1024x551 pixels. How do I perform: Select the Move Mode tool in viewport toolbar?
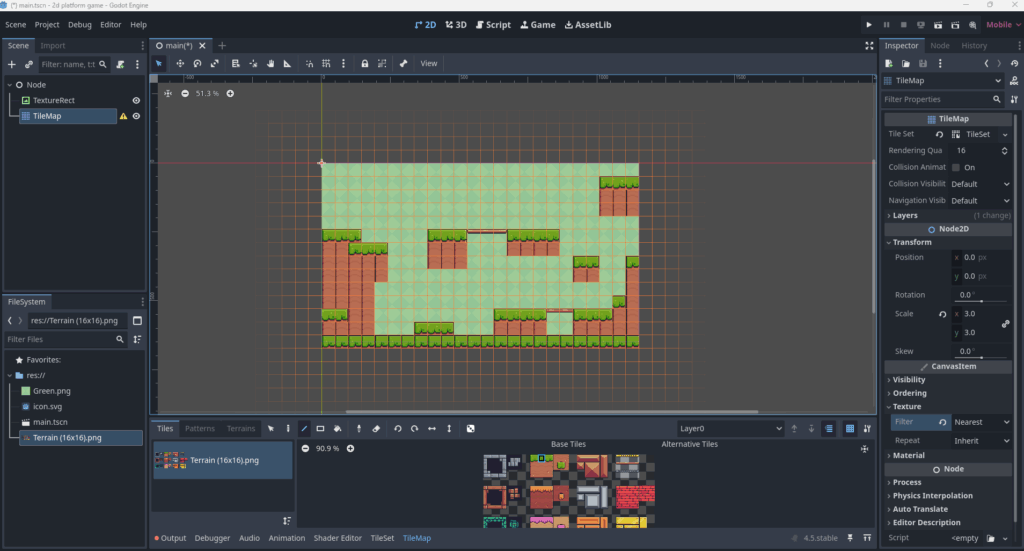[180, 63]
